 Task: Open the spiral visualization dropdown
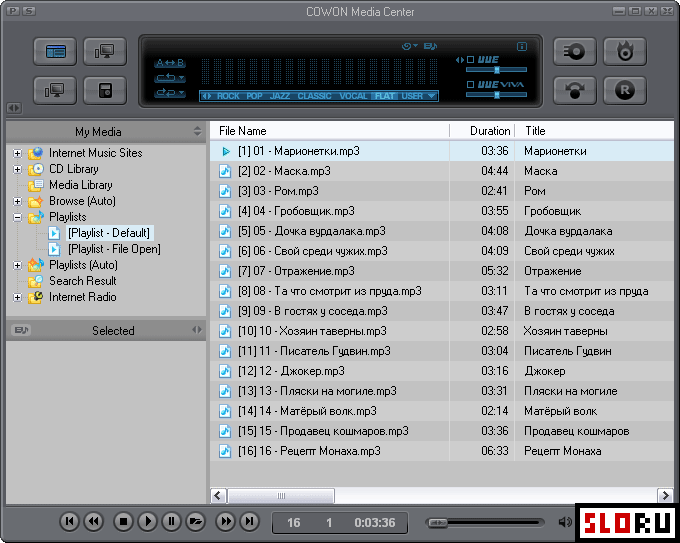[x=409, y=46]
